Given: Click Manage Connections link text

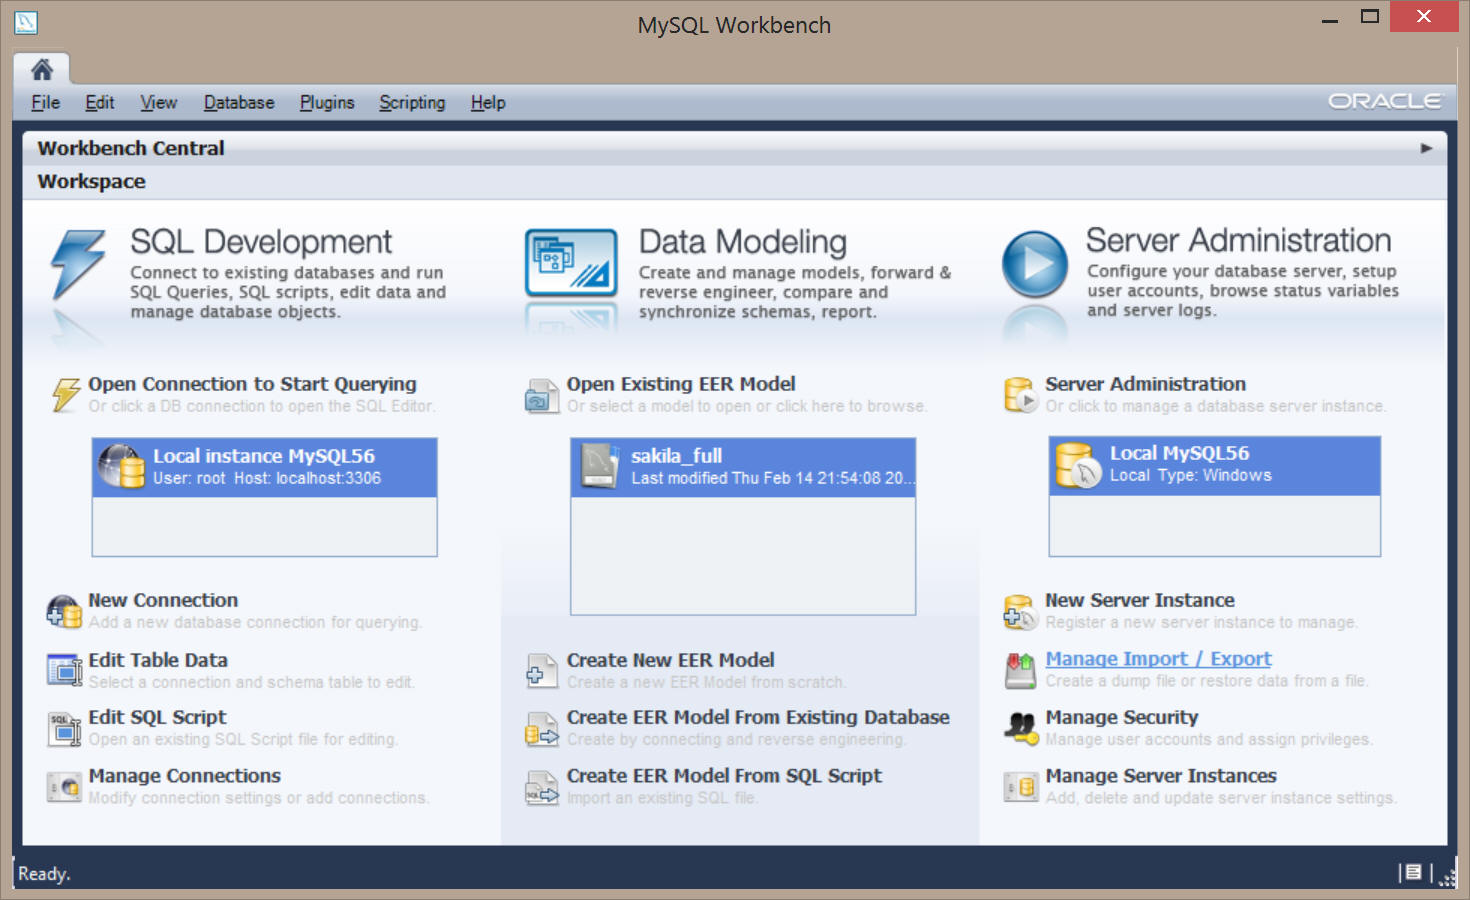Looking at the screenshot, I should coord(184,776).
